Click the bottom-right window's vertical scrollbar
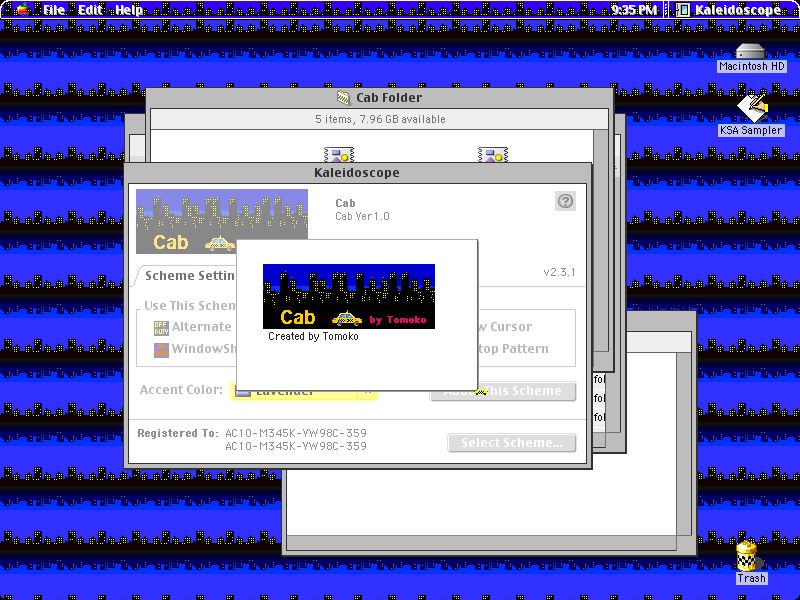Screen dimensions: 800x600 pyautogui.click(x=684, y=443)
